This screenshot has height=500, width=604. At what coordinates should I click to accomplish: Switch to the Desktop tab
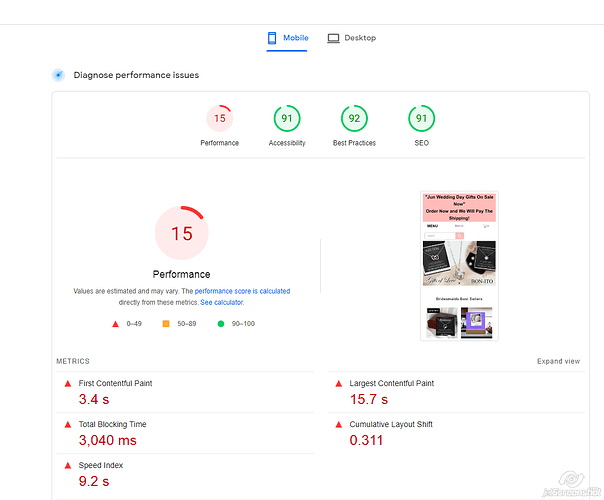click(352, 38)
